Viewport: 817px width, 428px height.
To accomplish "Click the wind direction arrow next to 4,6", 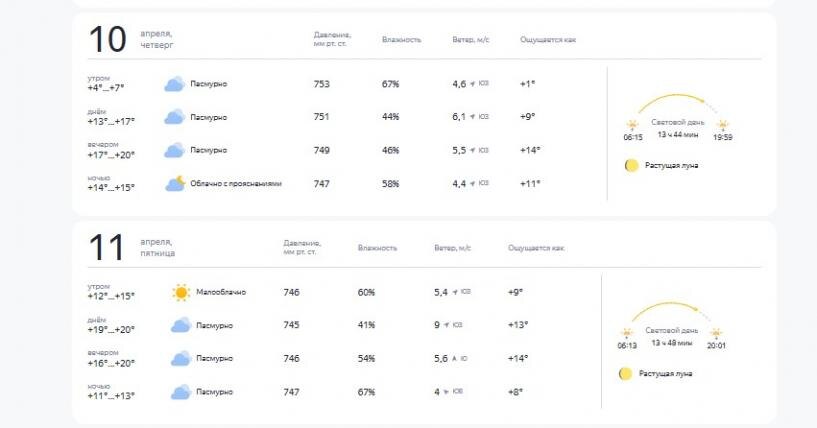I will (x=472, y=84).
